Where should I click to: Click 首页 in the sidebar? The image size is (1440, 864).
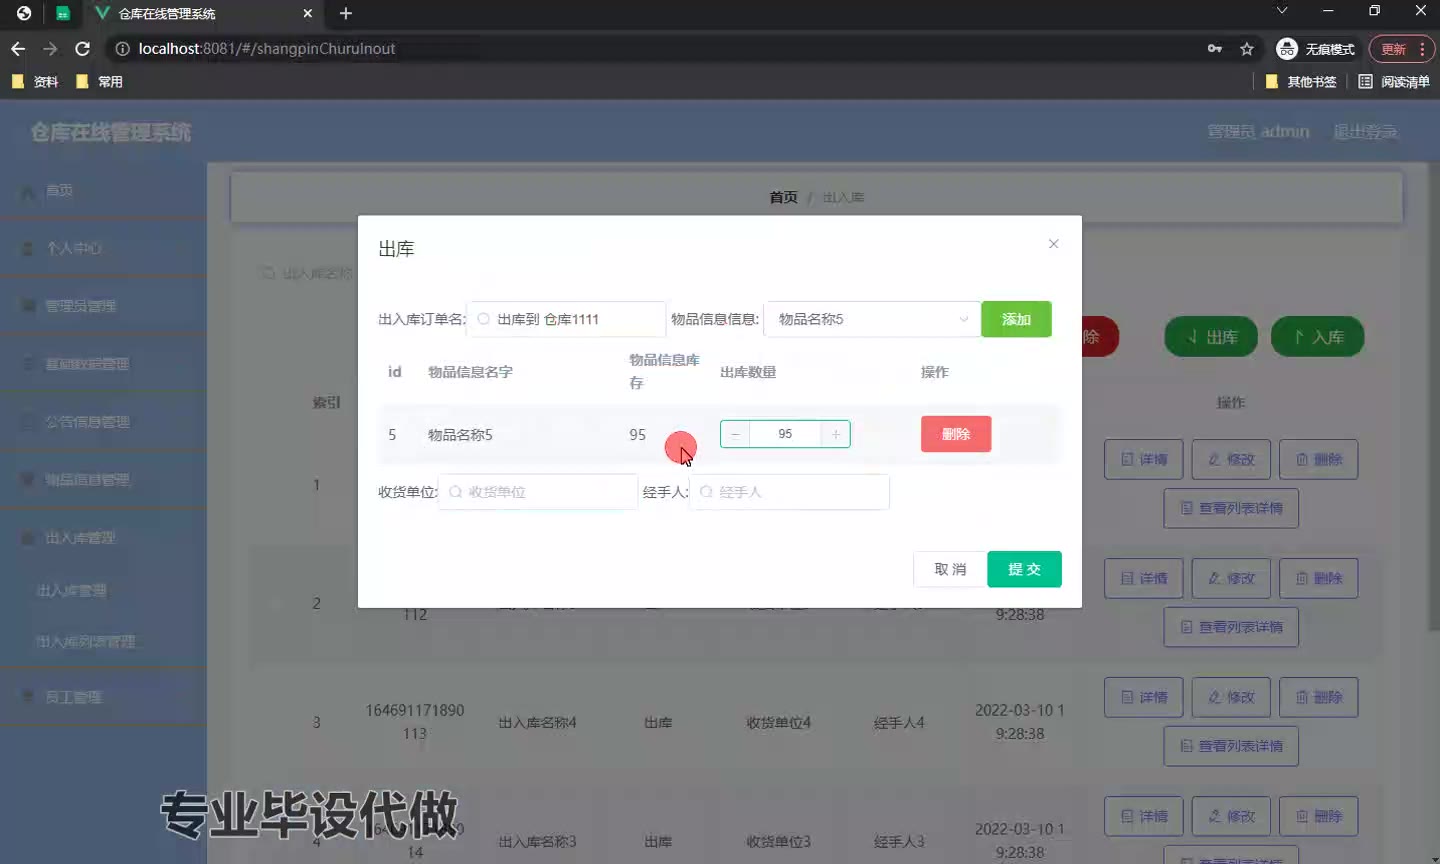pos(103,190)
